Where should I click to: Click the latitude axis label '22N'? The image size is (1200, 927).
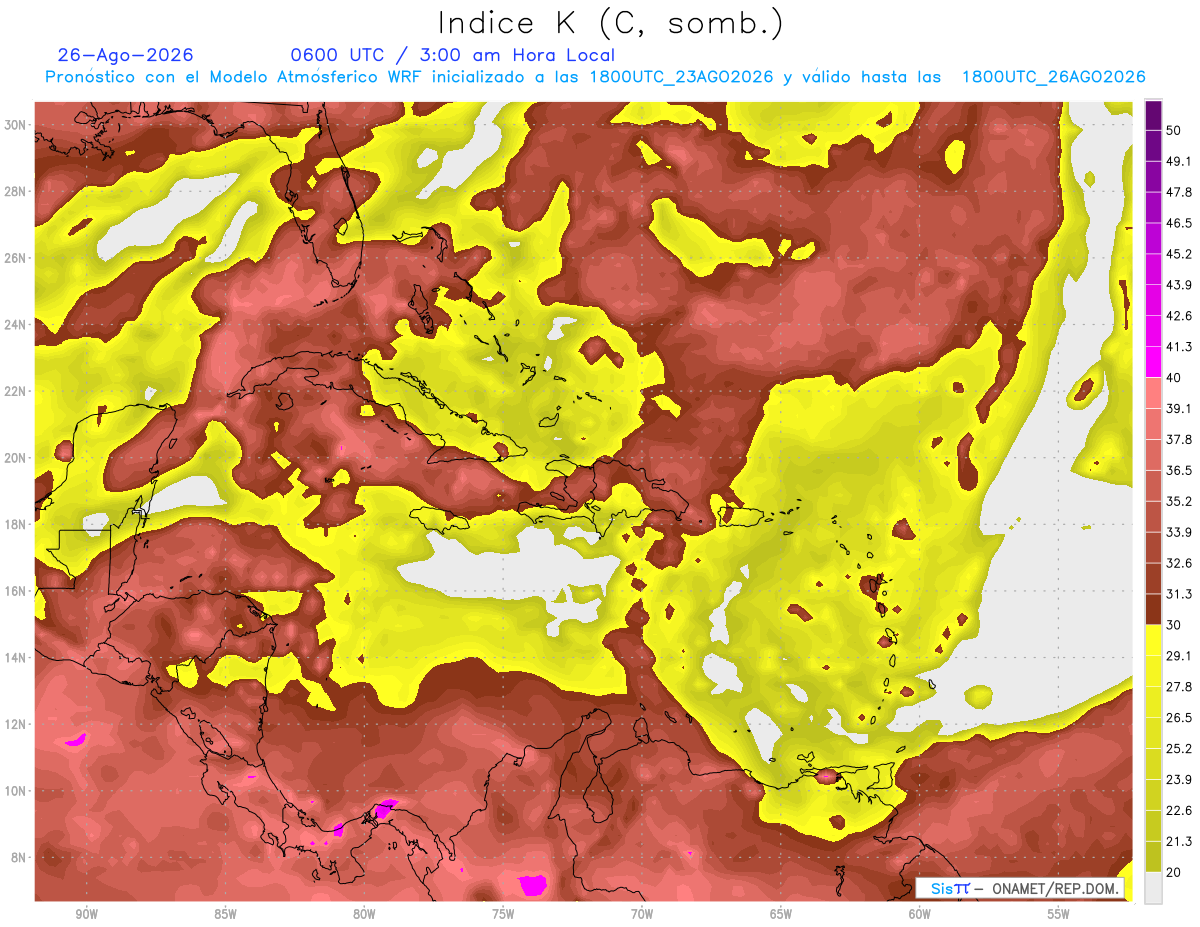[x=16, y=391]
